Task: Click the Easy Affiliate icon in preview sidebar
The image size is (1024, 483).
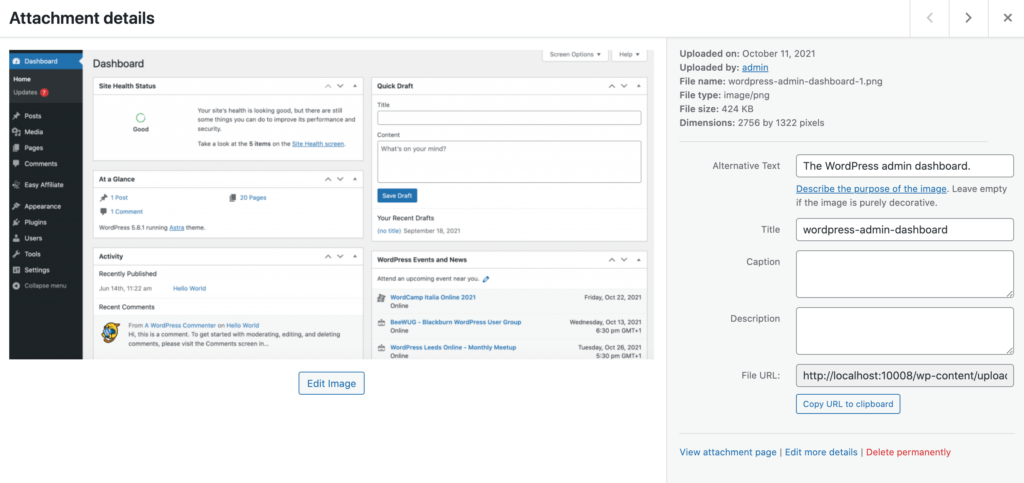Action: pos(16,185)
